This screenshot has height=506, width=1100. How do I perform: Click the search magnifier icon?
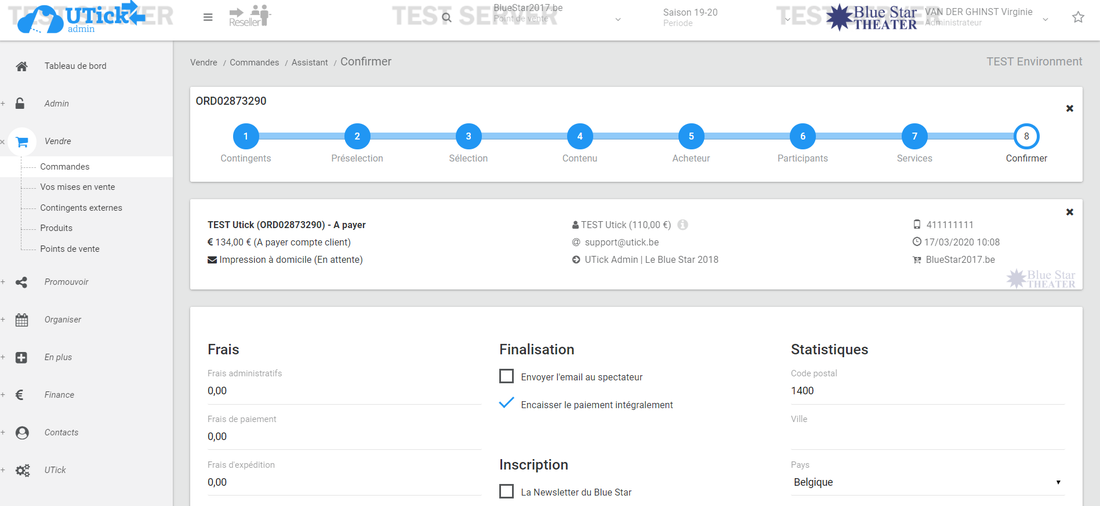(446, 18)
